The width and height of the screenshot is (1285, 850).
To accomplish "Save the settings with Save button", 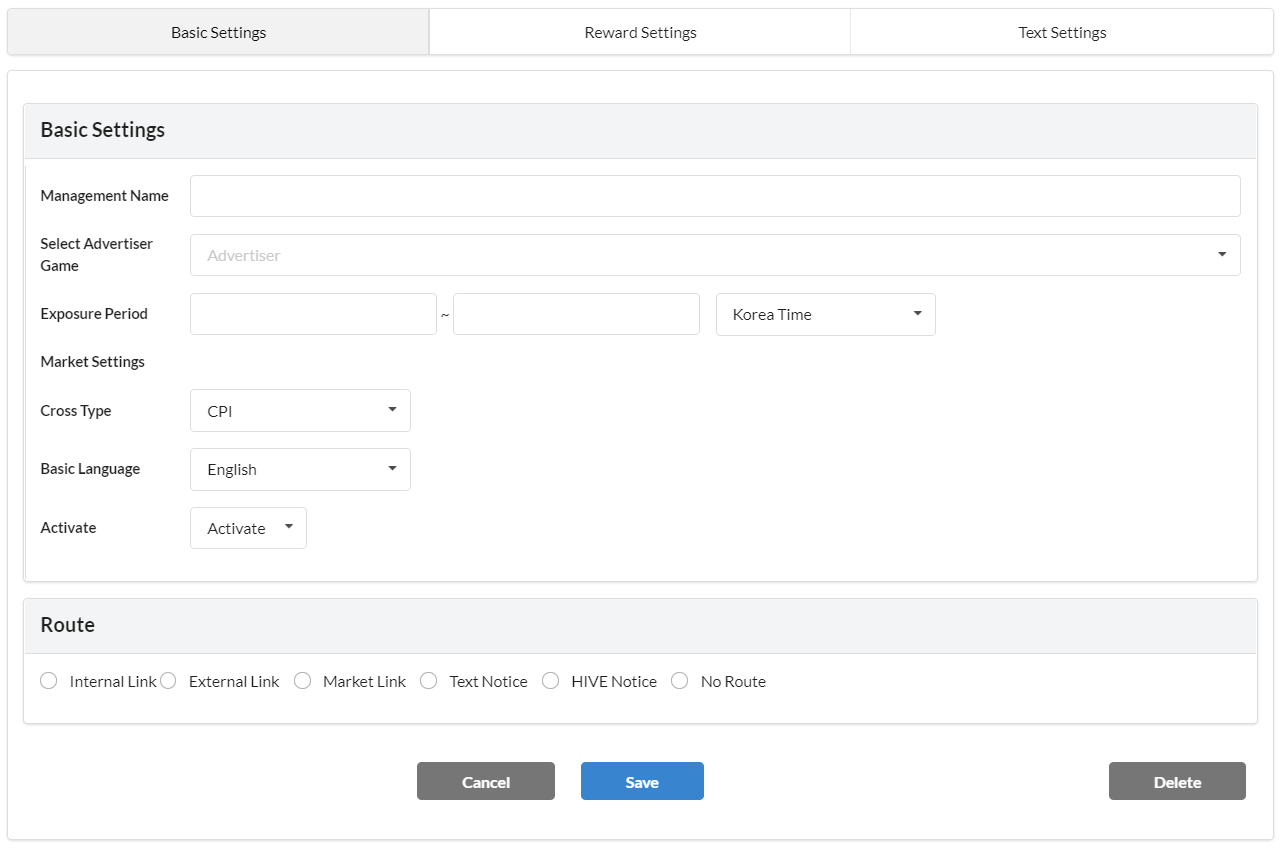I will (x=642, y=781).
